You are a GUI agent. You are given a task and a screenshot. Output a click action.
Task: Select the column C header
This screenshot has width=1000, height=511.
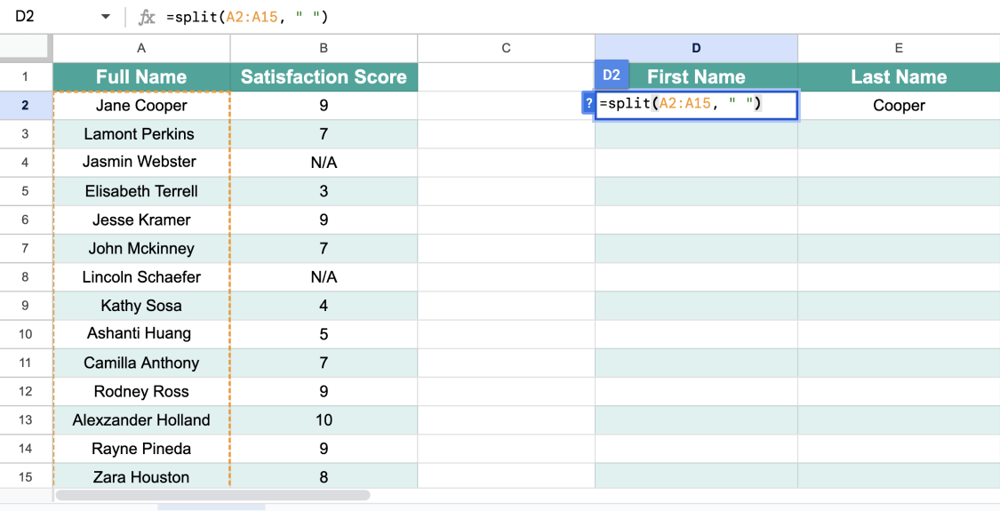pos(506,48)
